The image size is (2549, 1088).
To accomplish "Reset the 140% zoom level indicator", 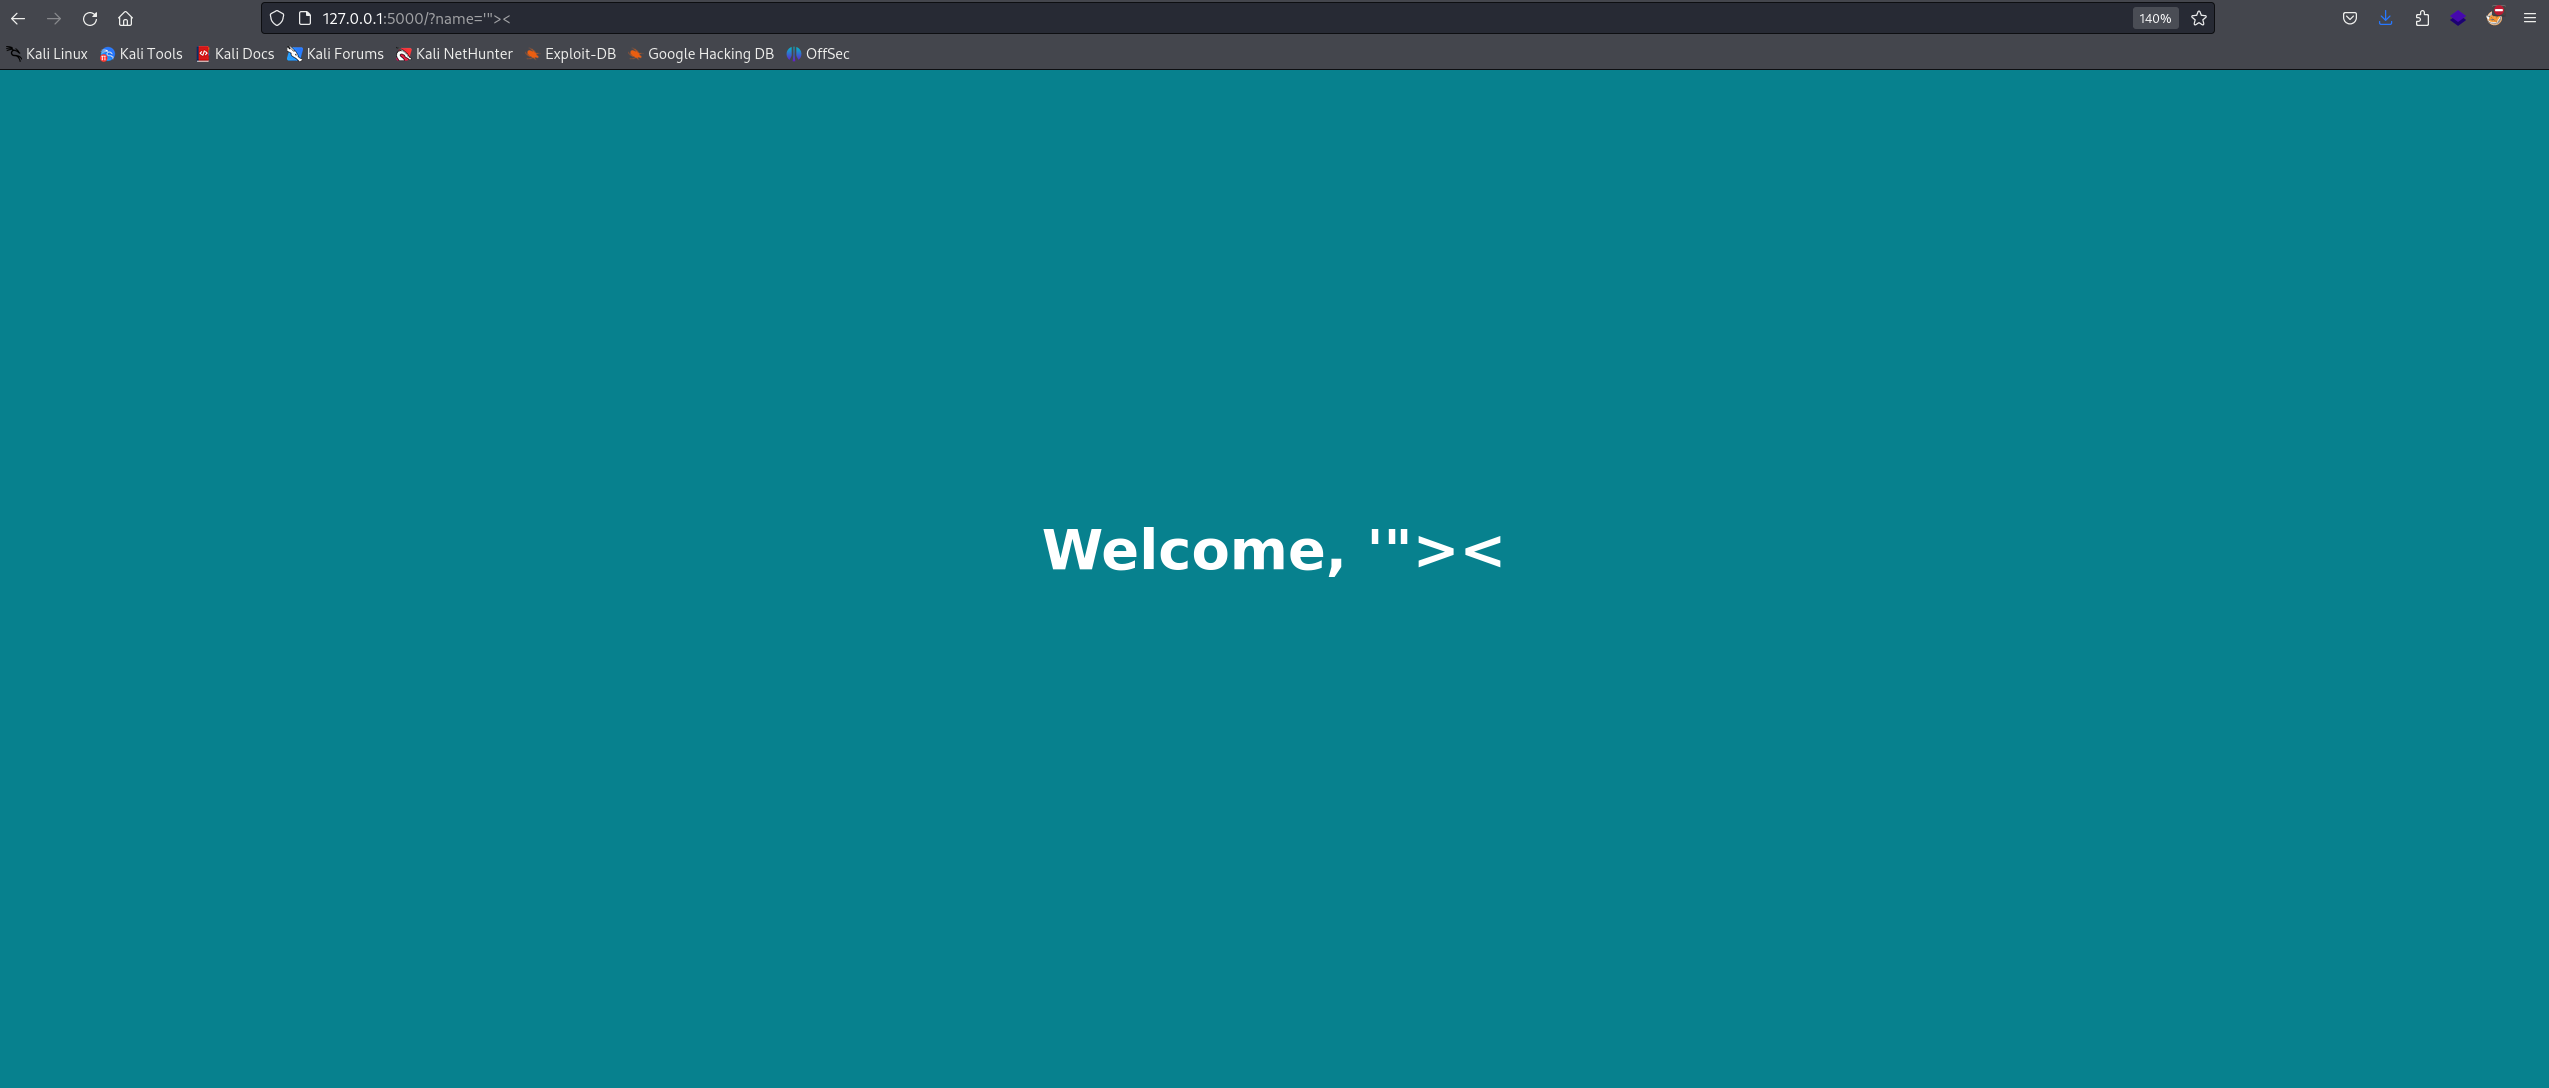I will 2154,18.
